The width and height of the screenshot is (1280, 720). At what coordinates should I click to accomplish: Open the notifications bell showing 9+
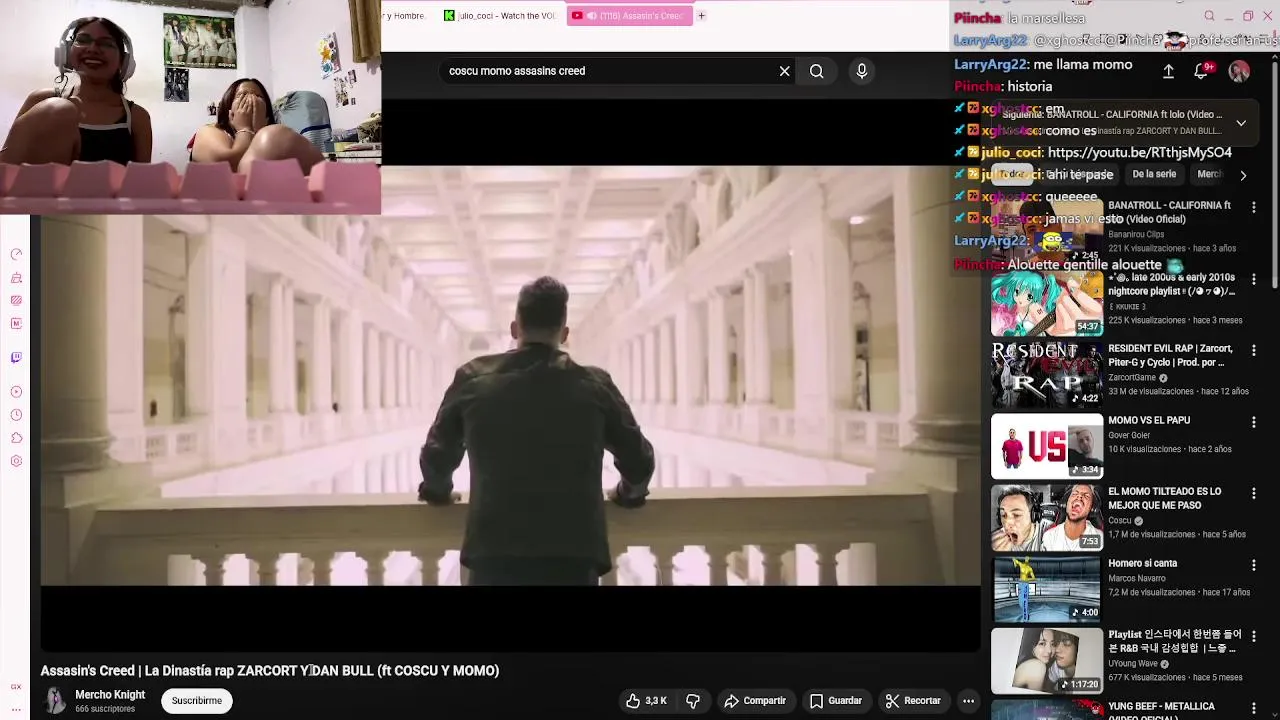[x=1202, y=71]
